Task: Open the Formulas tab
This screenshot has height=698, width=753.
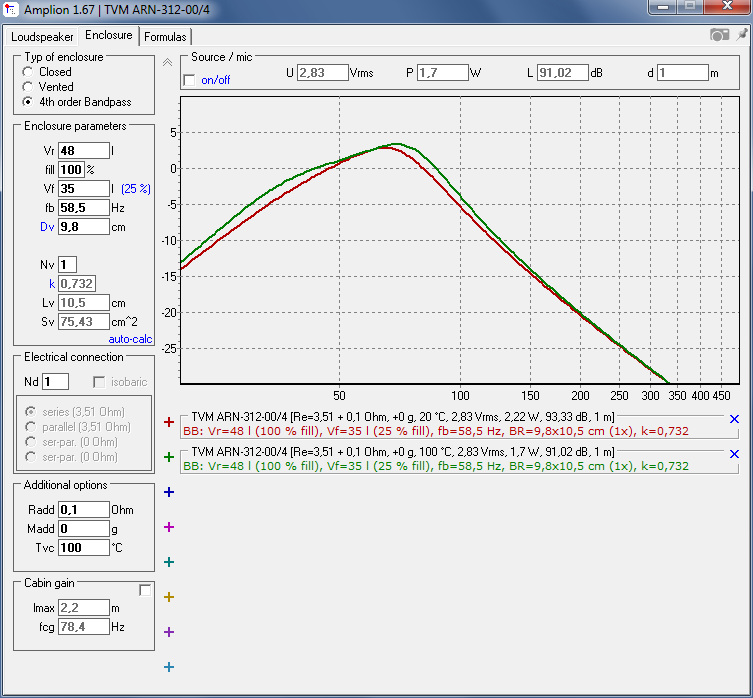Action: click(x=165, y=37)
